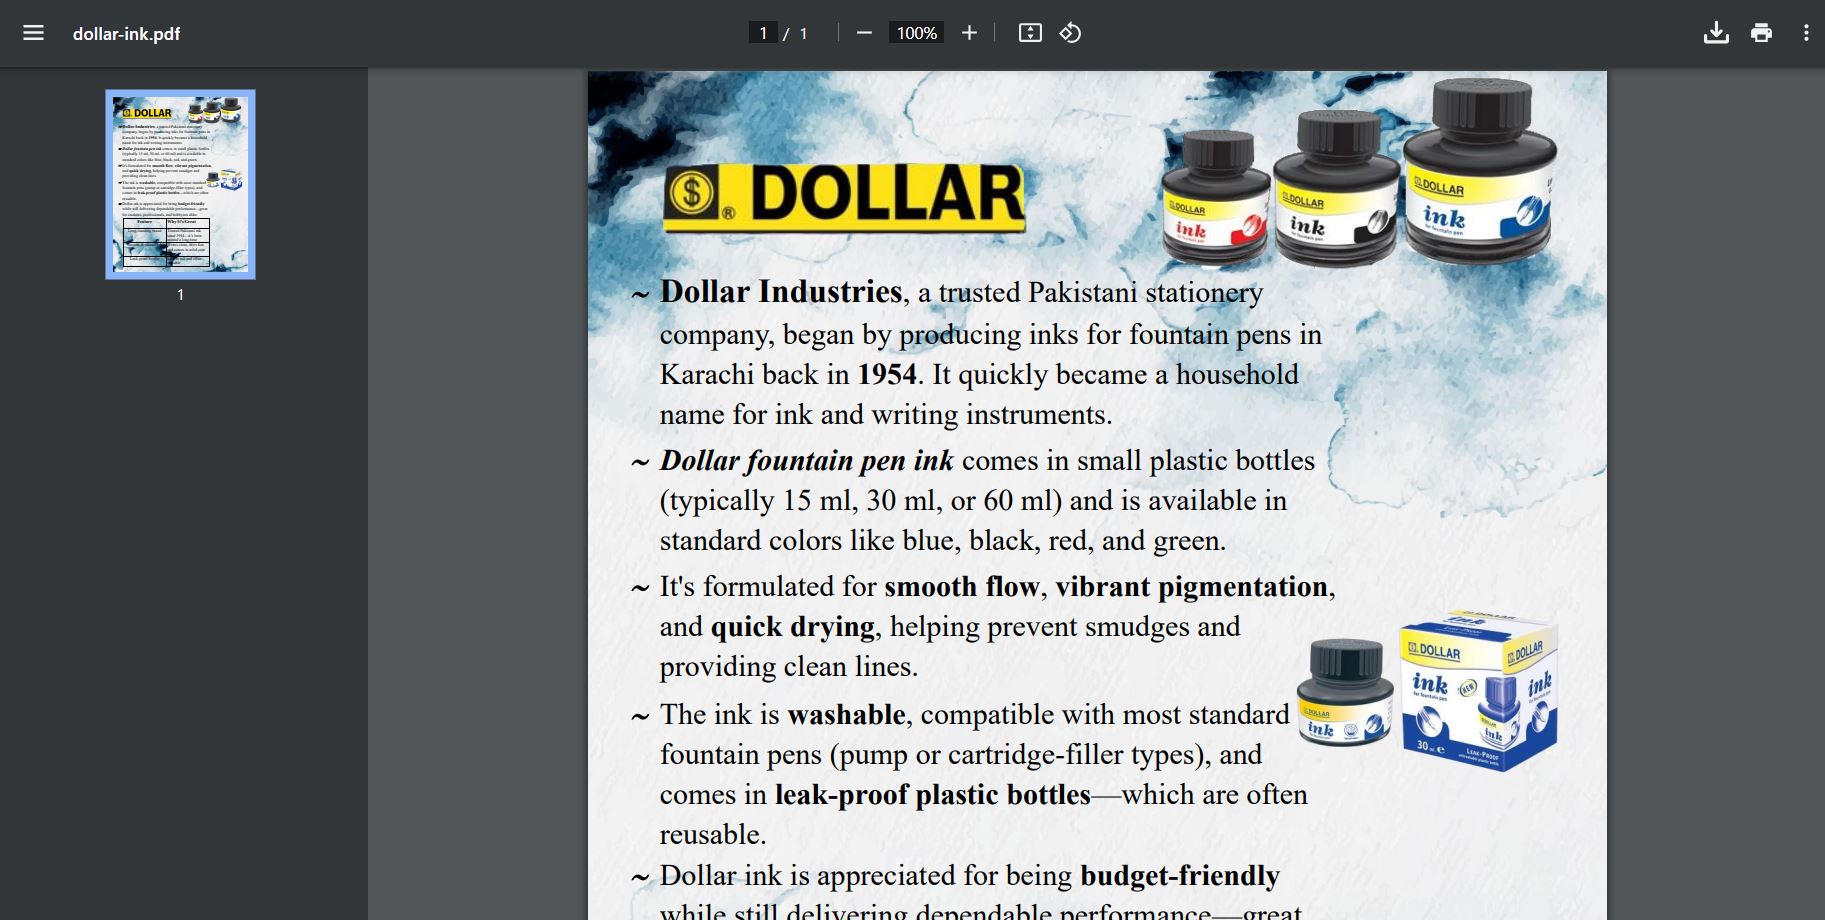This screenshot has height=920, width=1825.
Task: Toggle the sidebar menu hamburger icon
Action: (33, 33)
